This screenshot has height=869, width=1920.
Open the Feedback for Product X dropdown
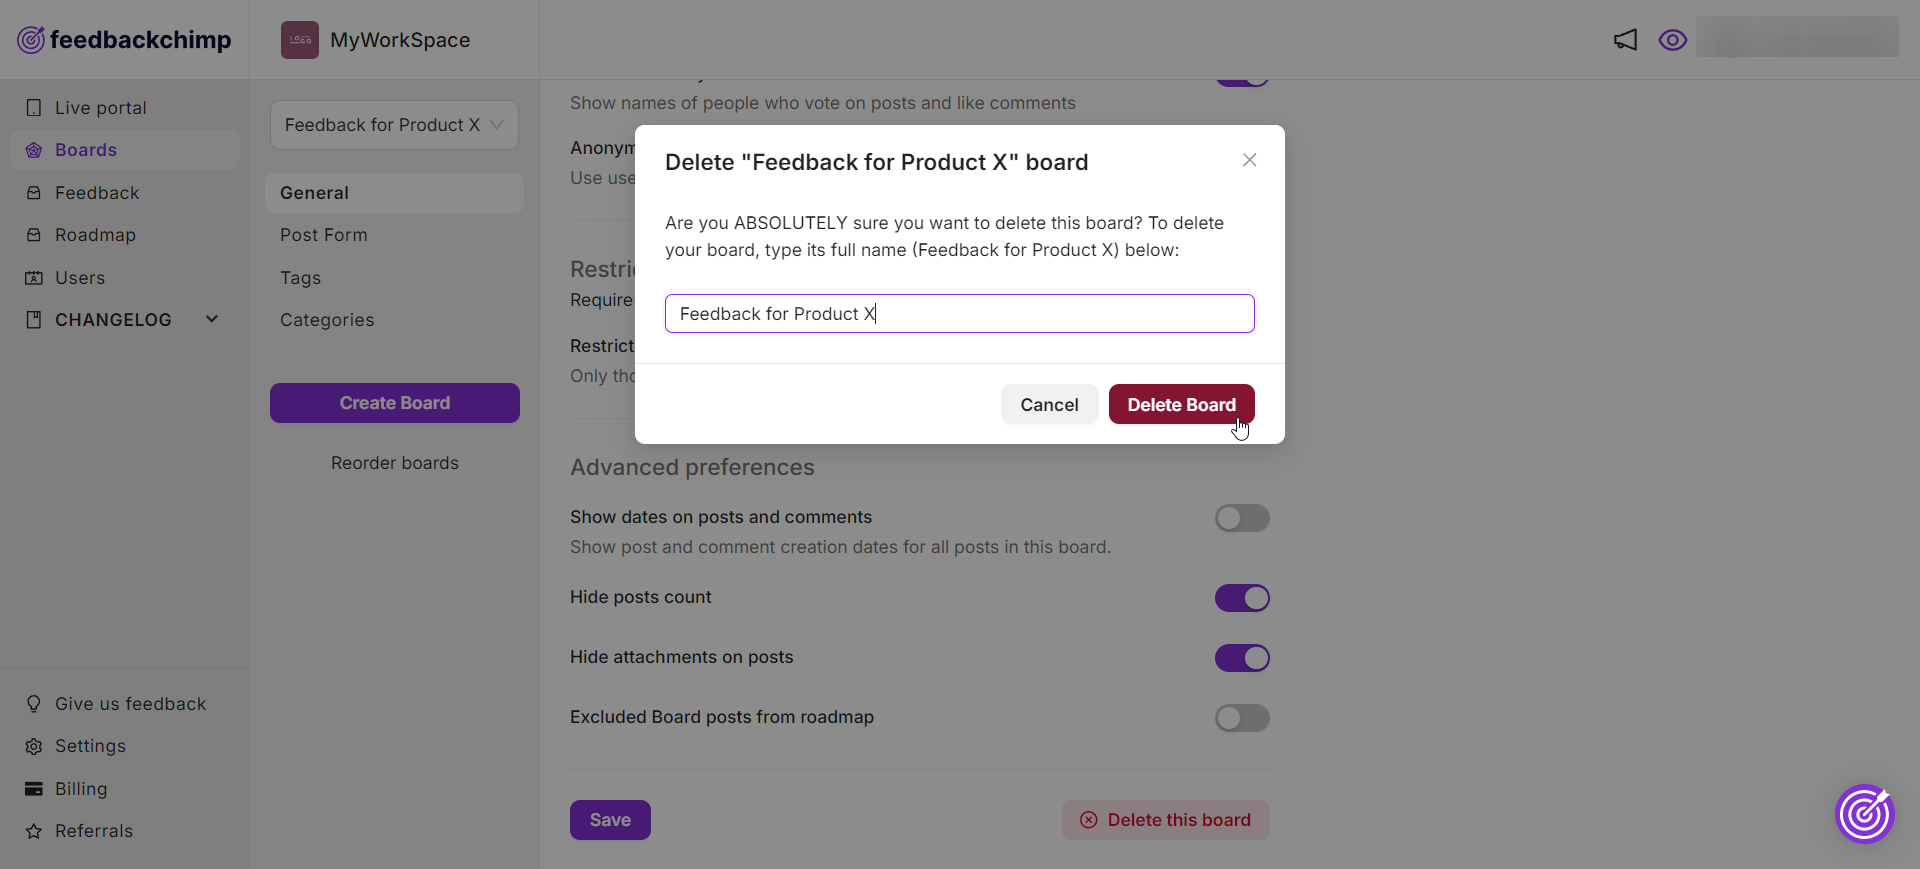tap(394, 125)
